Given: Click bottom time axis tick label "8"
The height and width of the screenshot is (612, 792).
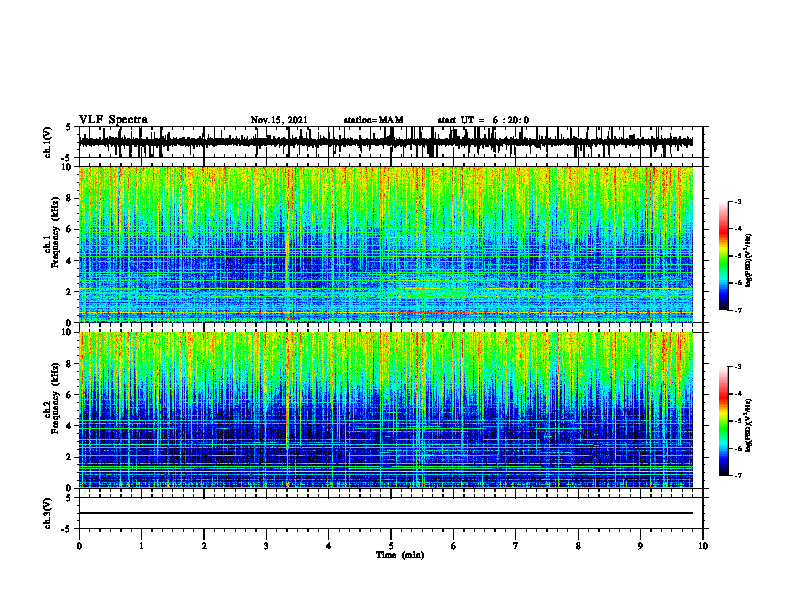Looking at the screenshot, I should point(578,546).
